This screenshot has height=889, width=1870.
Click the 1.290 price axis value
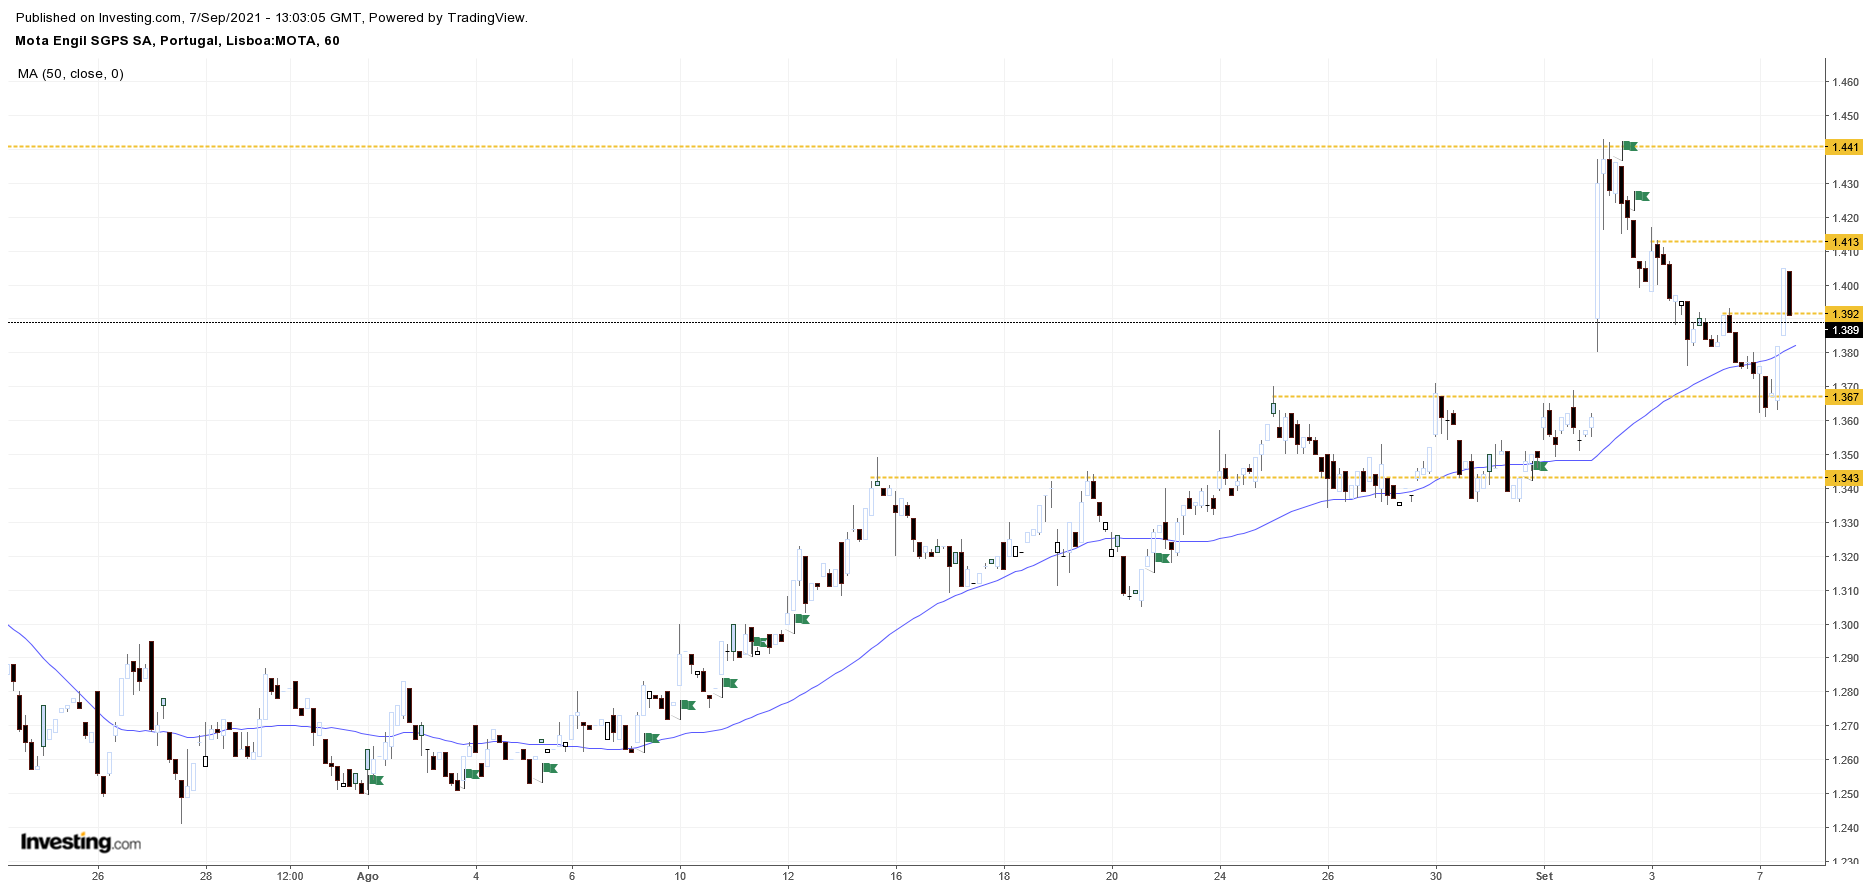coord(1845,659)
